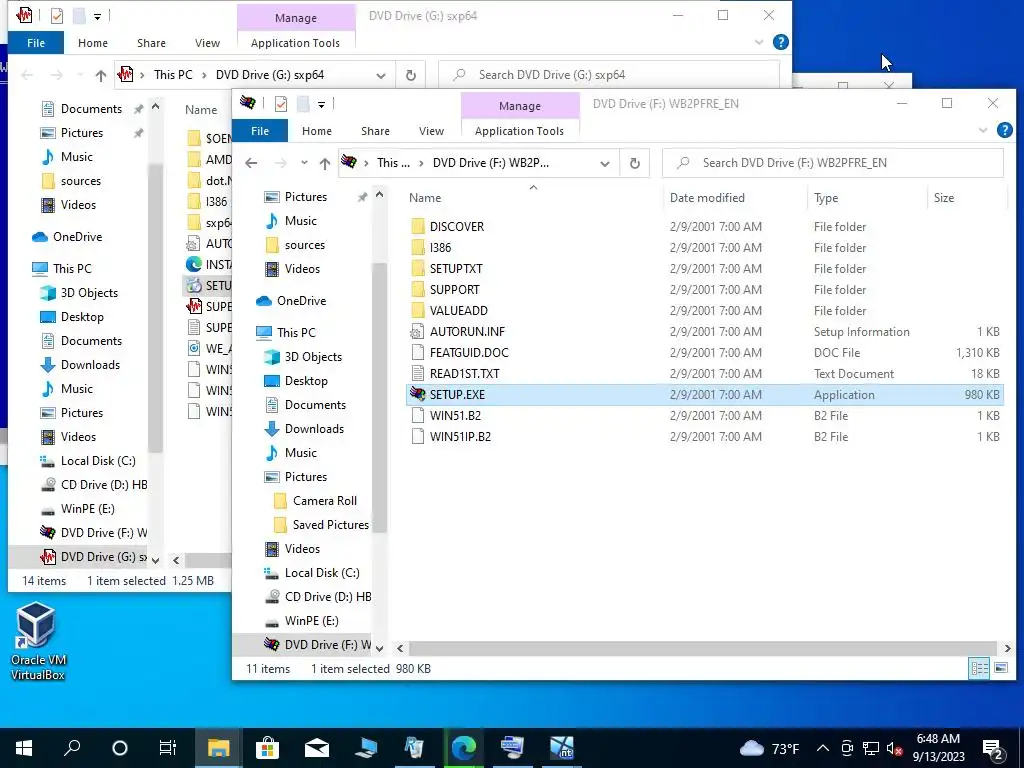This screenshot has height=768, width=1024.
Task: Open Microsoft Store from the taskbar
Action: click(x=267, y=748)
